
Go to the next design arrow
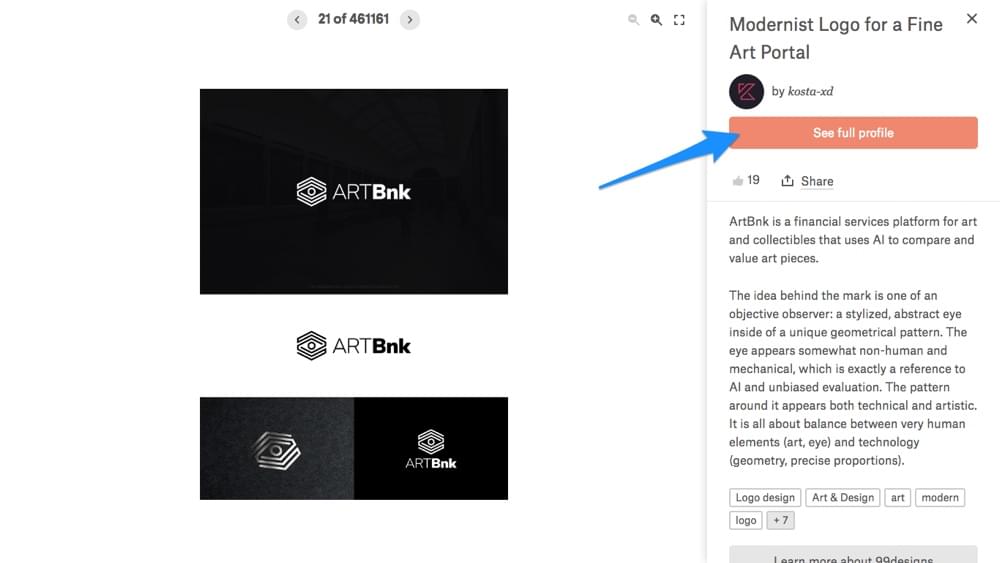click(409, 20)
